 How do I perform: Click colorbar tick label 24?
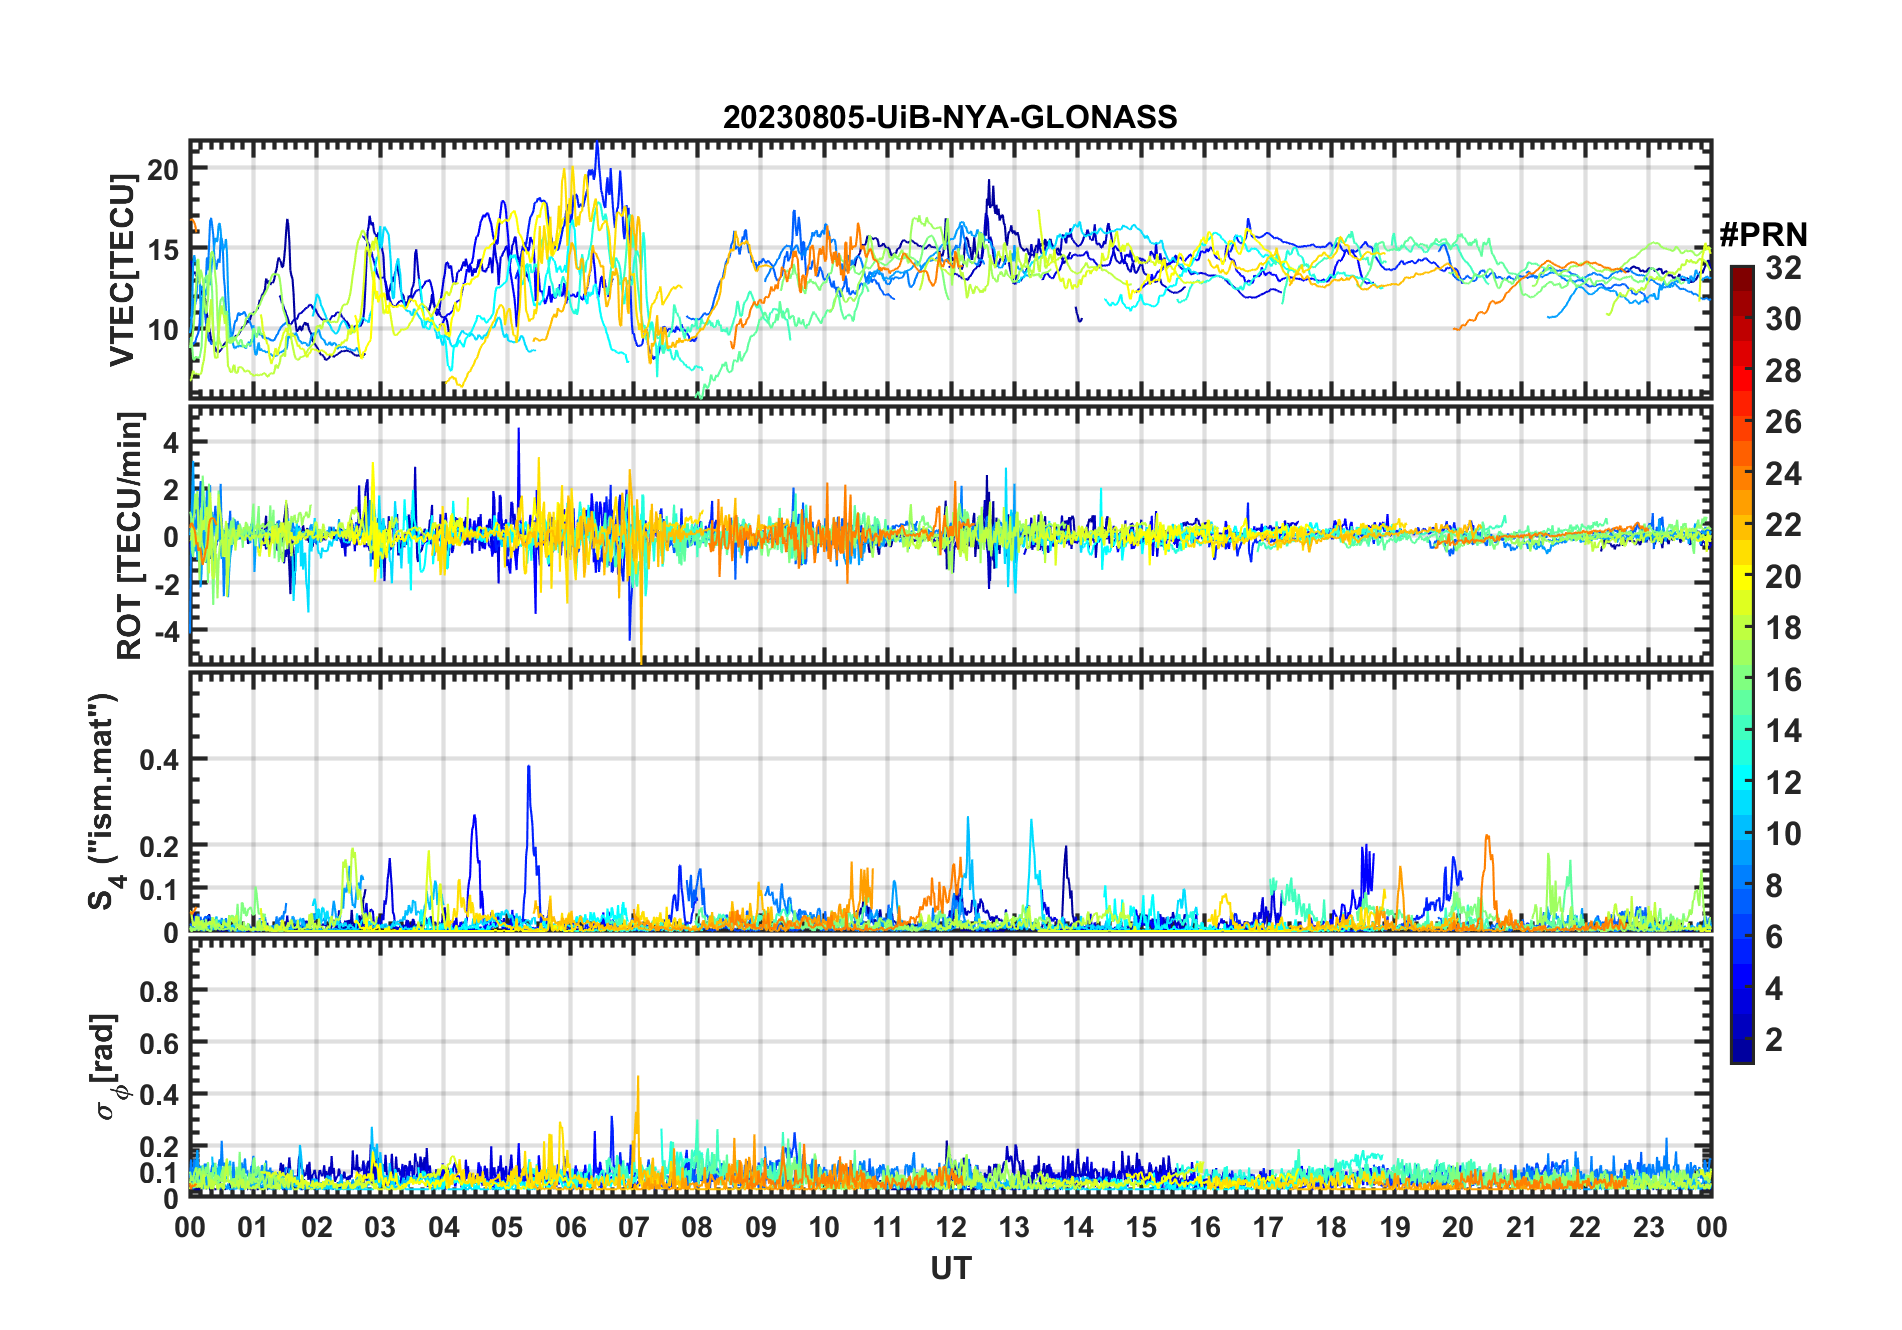pyautogui.click(x=1783, y=473)
